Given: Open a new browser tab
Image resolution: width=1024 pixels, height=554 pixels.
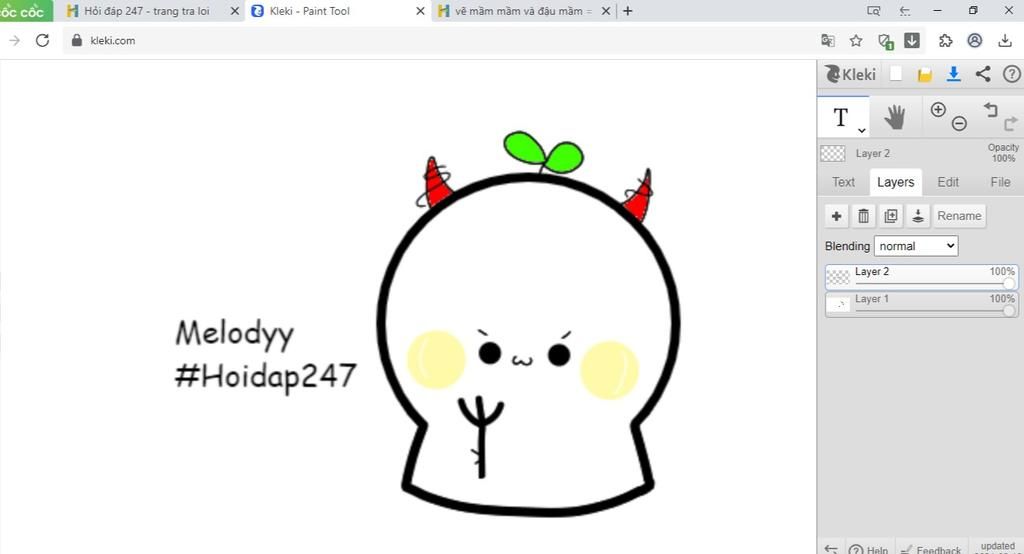Looking at the screenshot, I should (x=628, y=11).
